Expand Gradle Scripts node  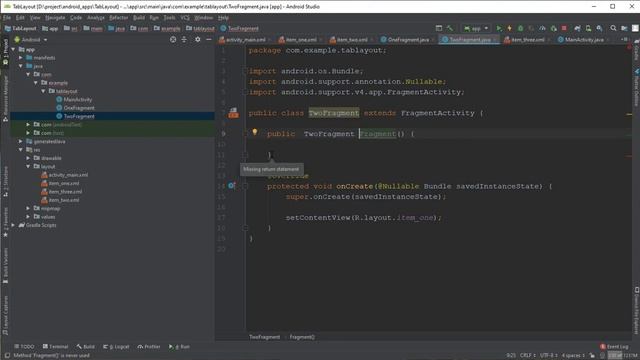pos(13,225)
